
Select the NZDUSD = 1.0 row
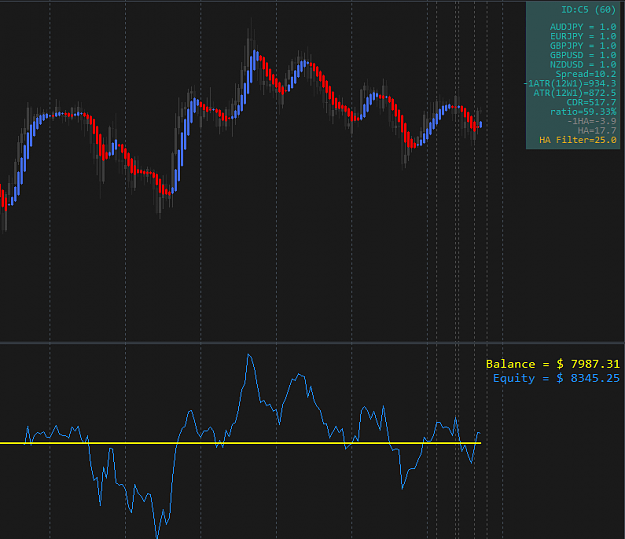[x=583, y=65]
